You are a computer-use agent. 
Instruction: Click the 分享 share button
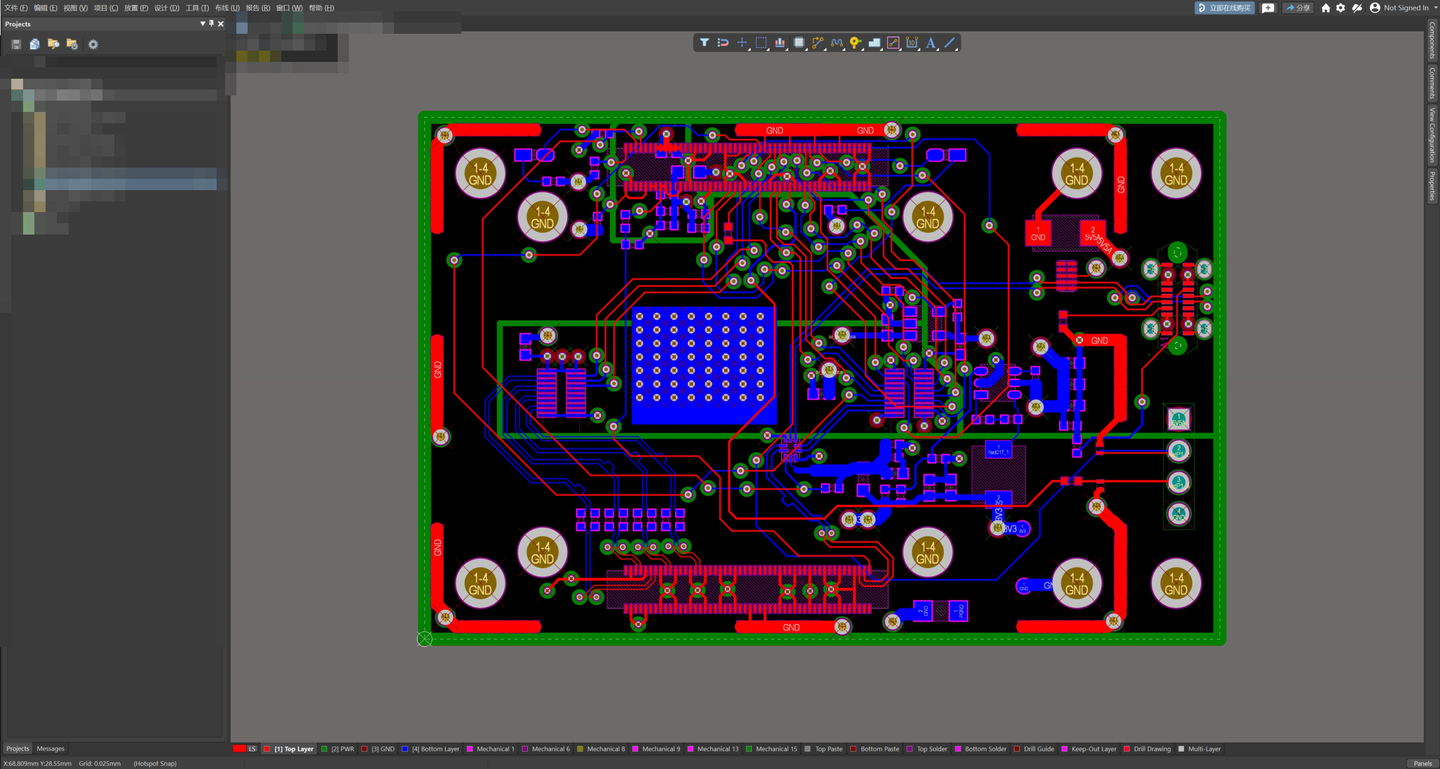pyautogui.click(x=1298, y=8)
